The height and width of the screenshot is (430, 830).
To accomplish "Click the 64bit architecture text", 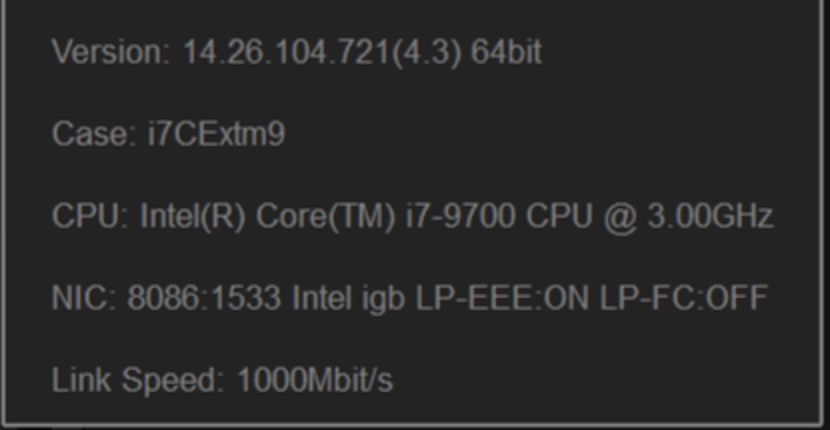I will (506, 52).
